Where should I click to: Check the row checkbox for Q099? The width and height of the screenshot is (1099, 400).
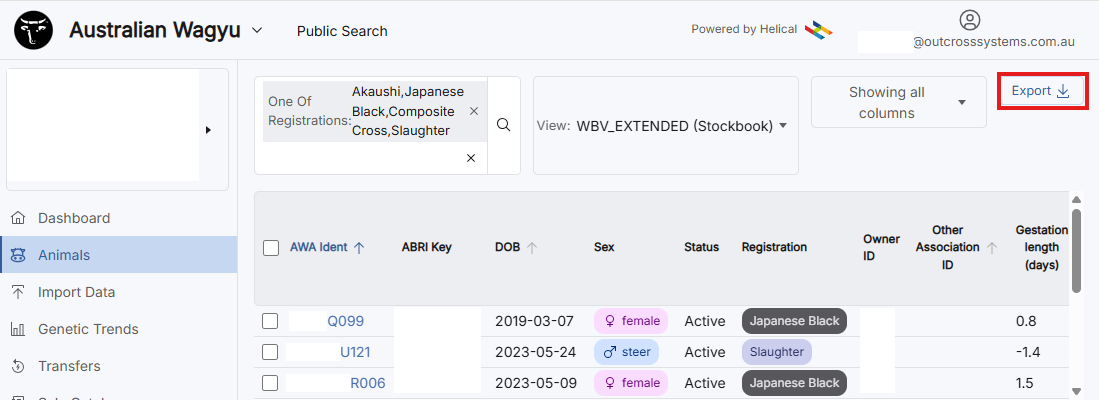(270, 321)
